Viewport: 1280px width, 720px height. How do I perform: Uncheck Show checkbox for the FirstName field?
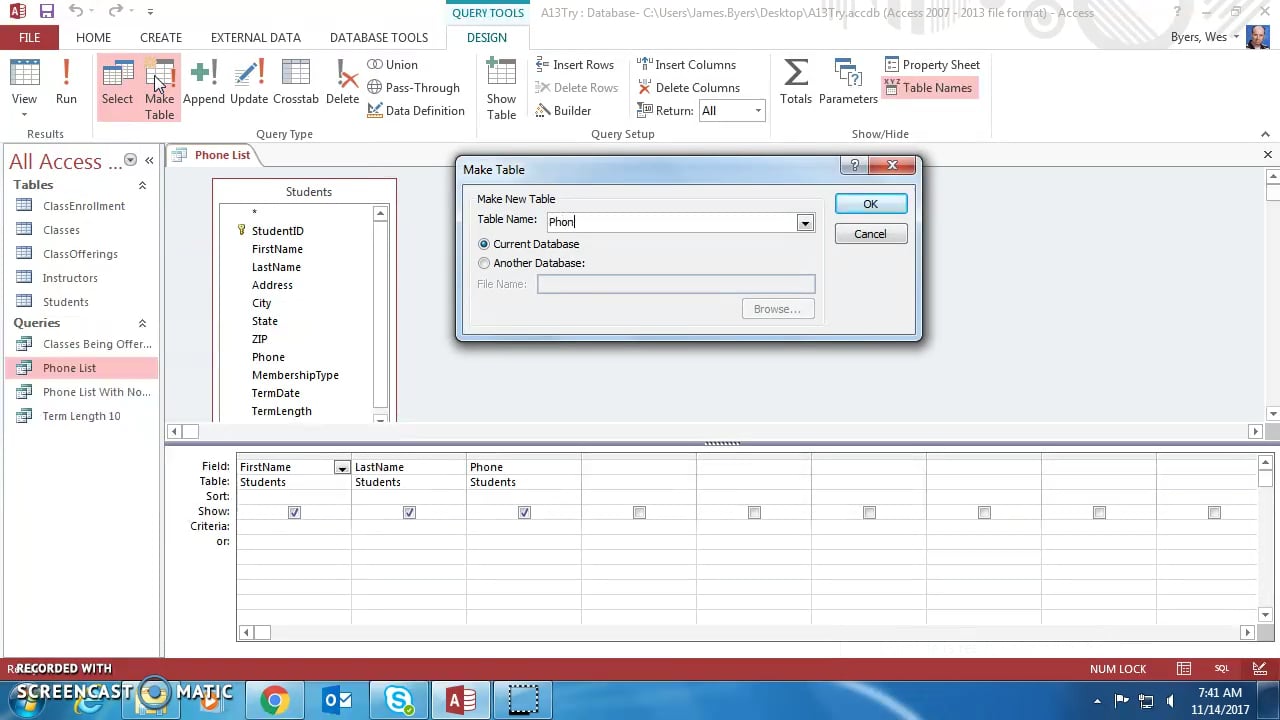[294, 512]
